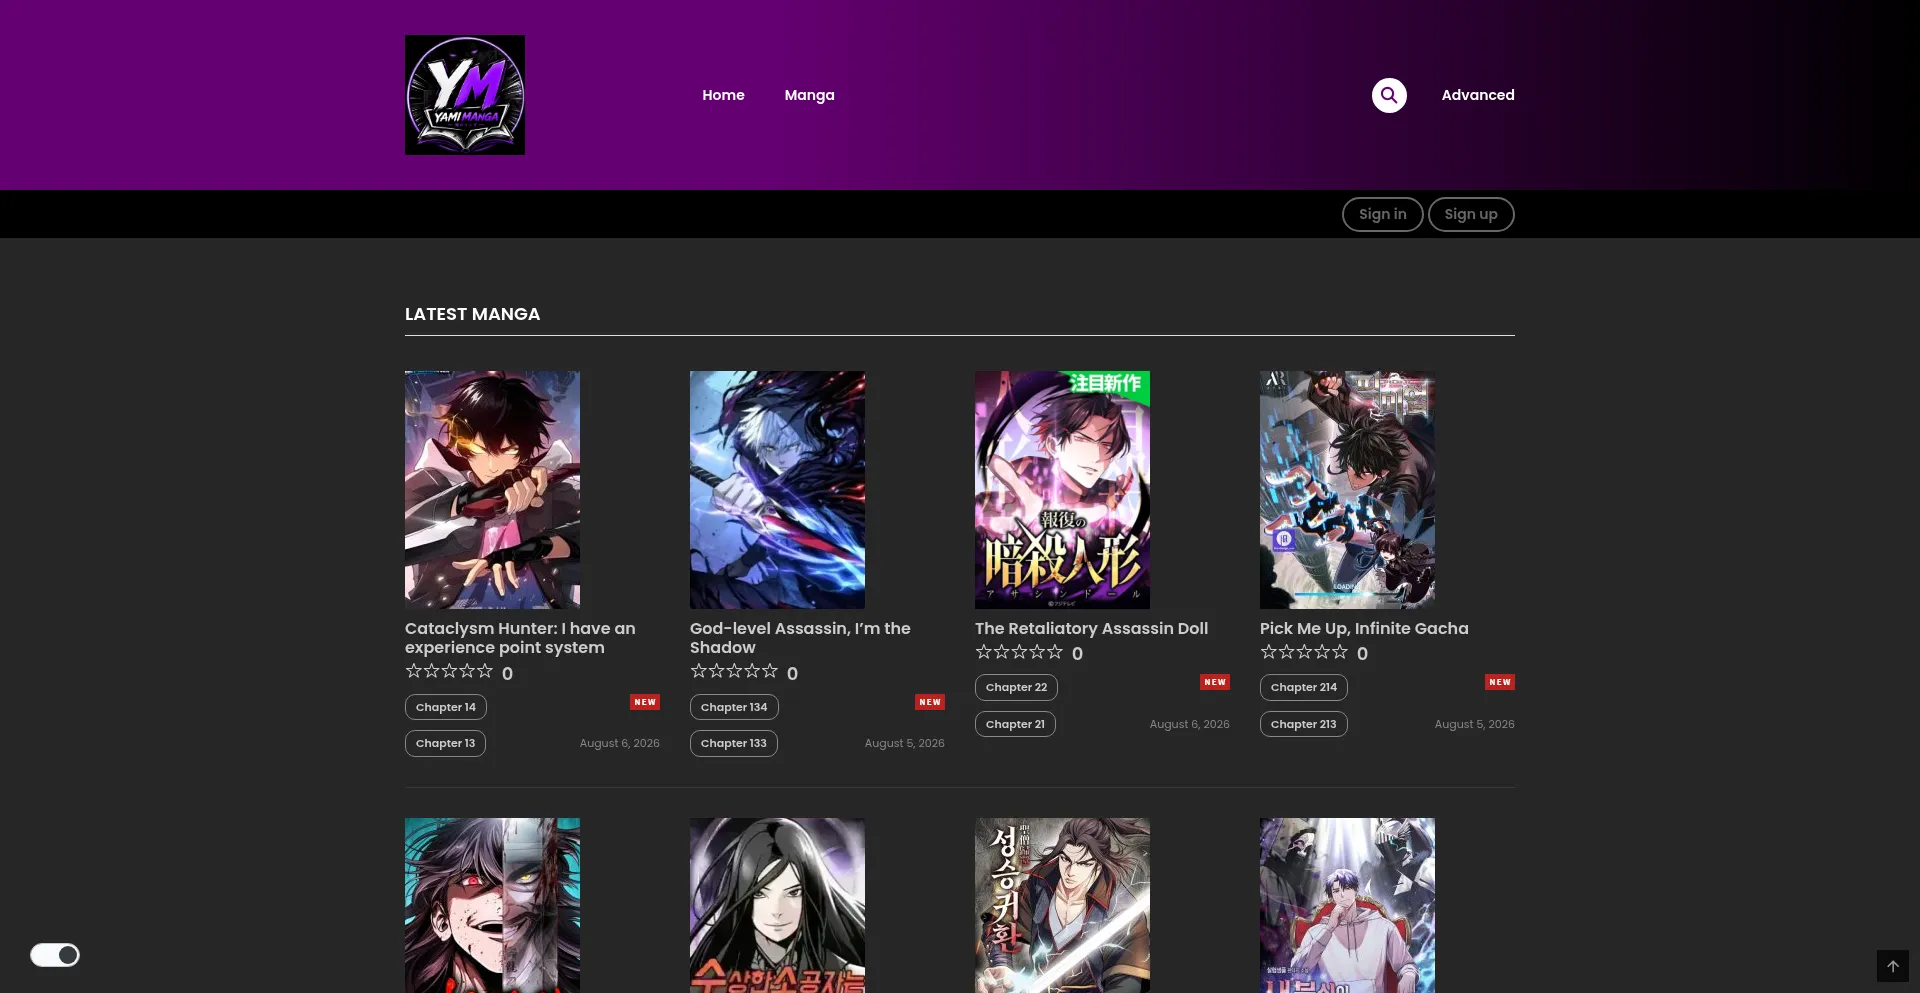Click the Sign up button

(1471, 214)
